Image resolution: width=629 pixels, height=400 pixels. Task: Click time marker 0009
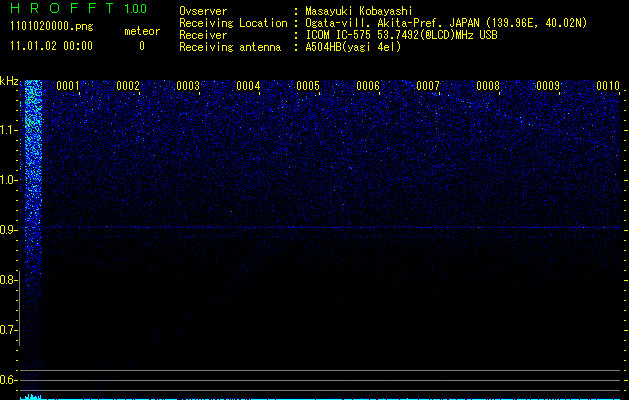point(548,86)
